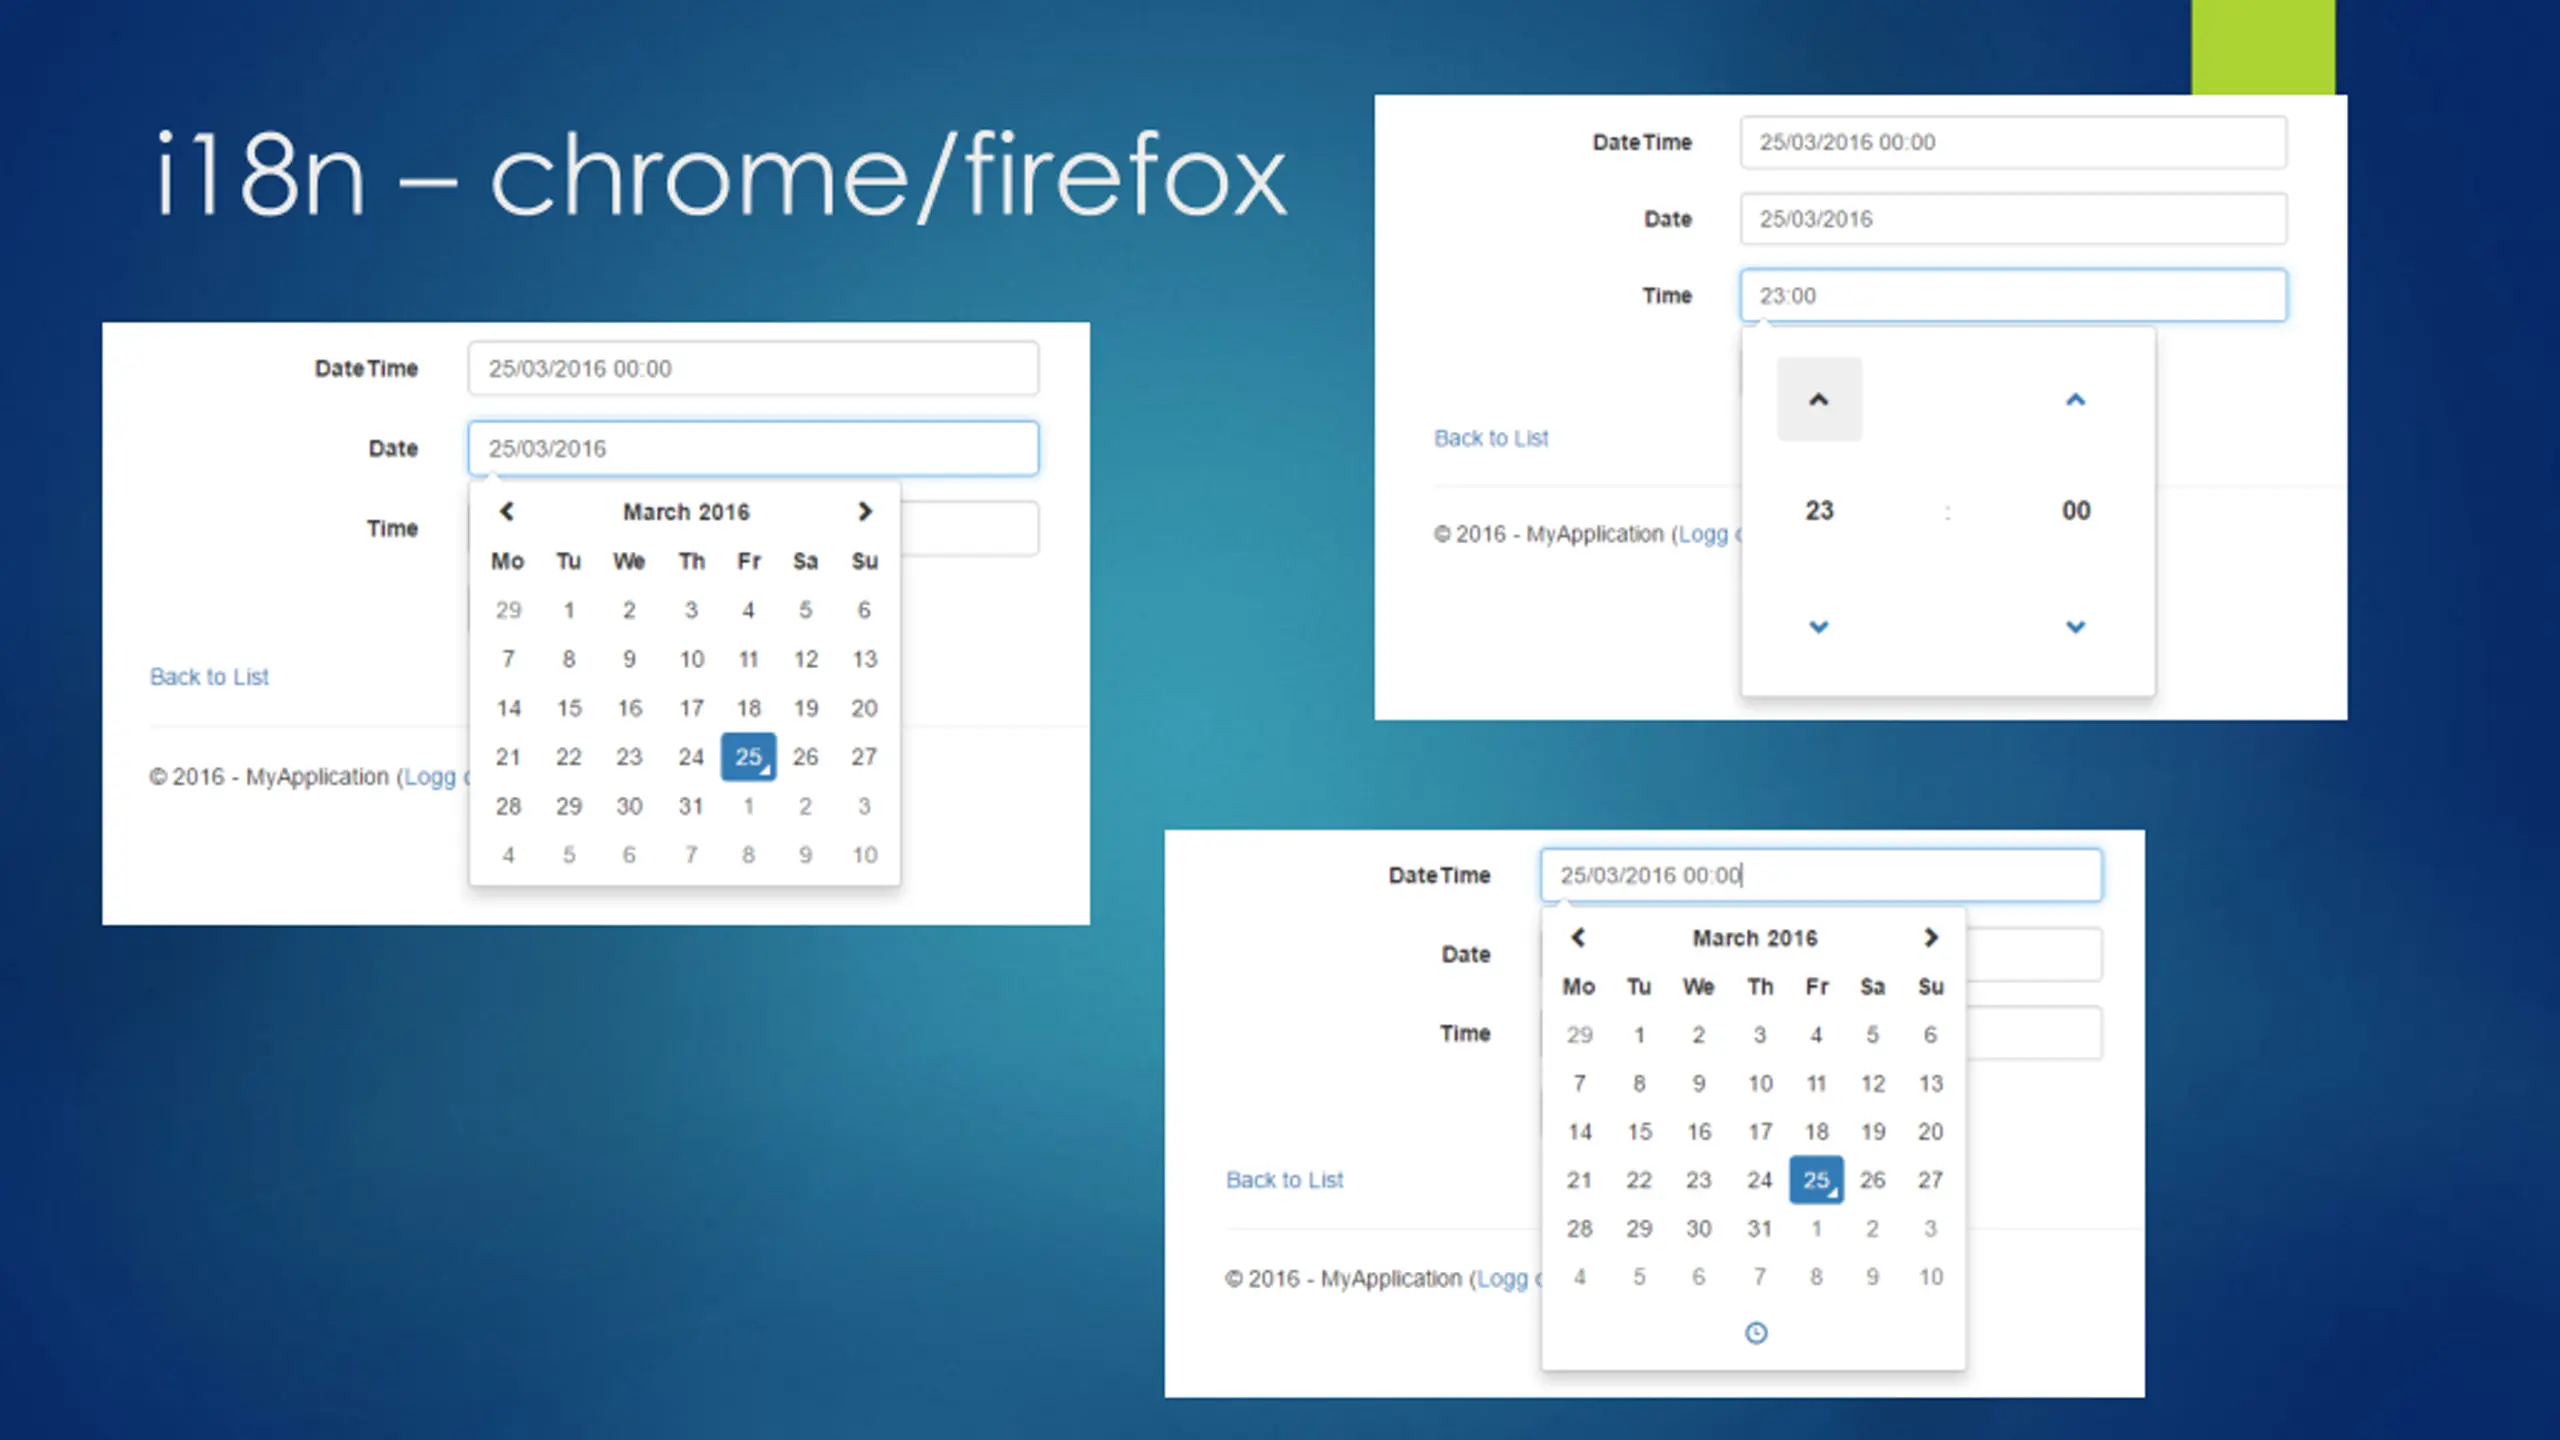
Task: Go to previous month in bottom-right calendar
Action: coord(1578,937)
